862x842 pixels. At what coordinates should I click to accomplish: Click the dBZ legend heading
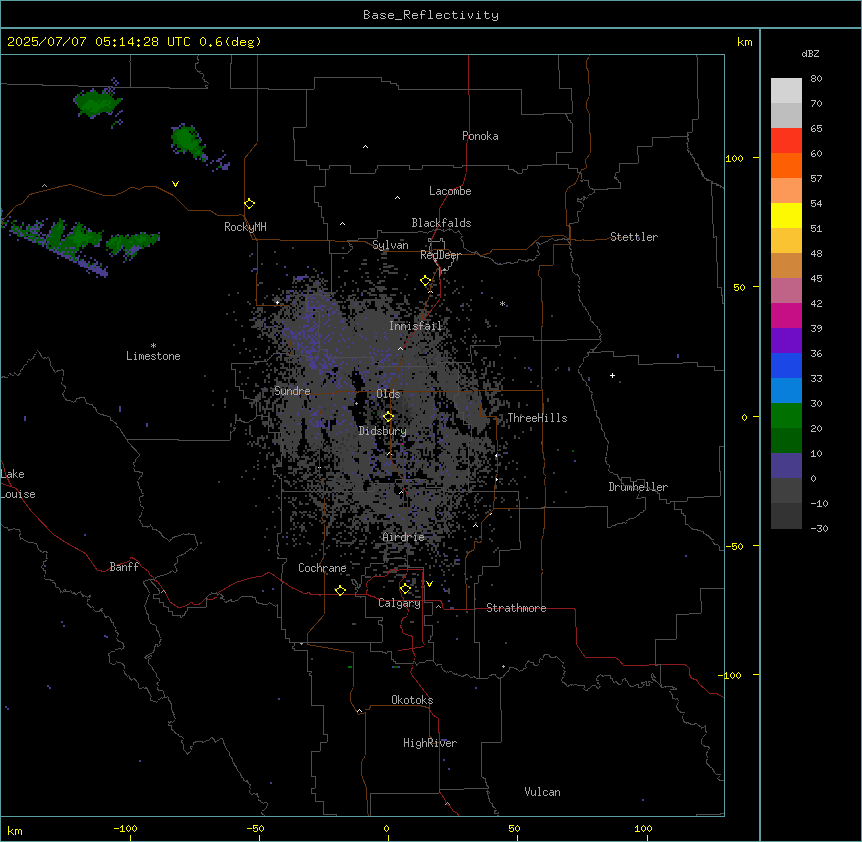click(810, 54)
